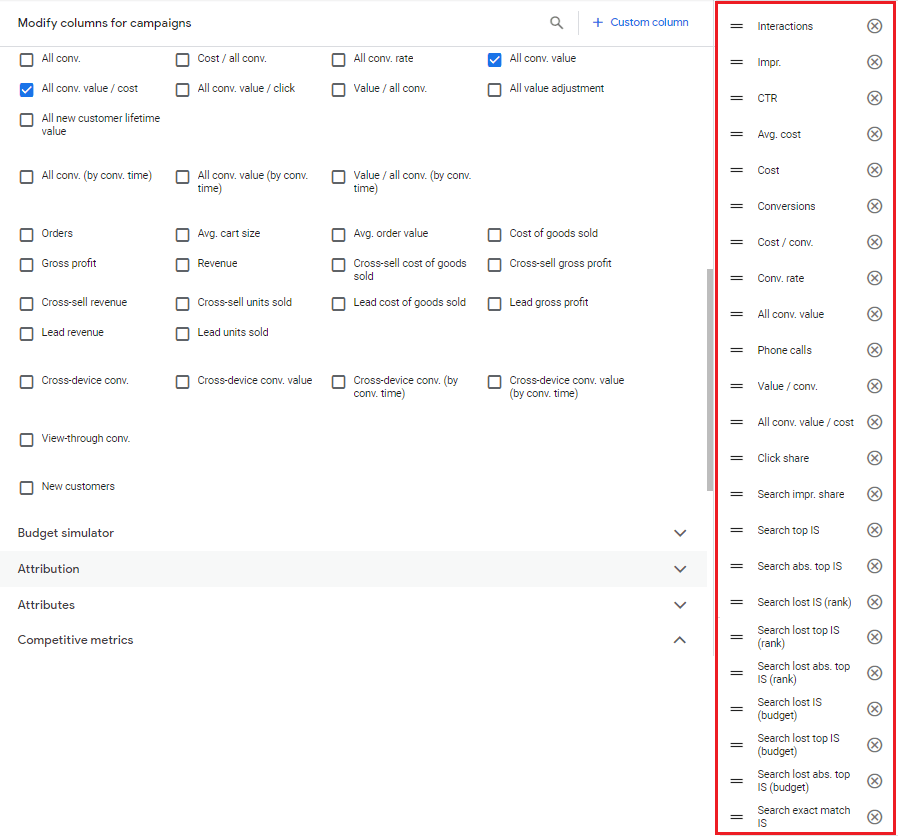Tick the All conv. rate checkbox
Viewport: 898px width, 838px height.
coord(338,60)
